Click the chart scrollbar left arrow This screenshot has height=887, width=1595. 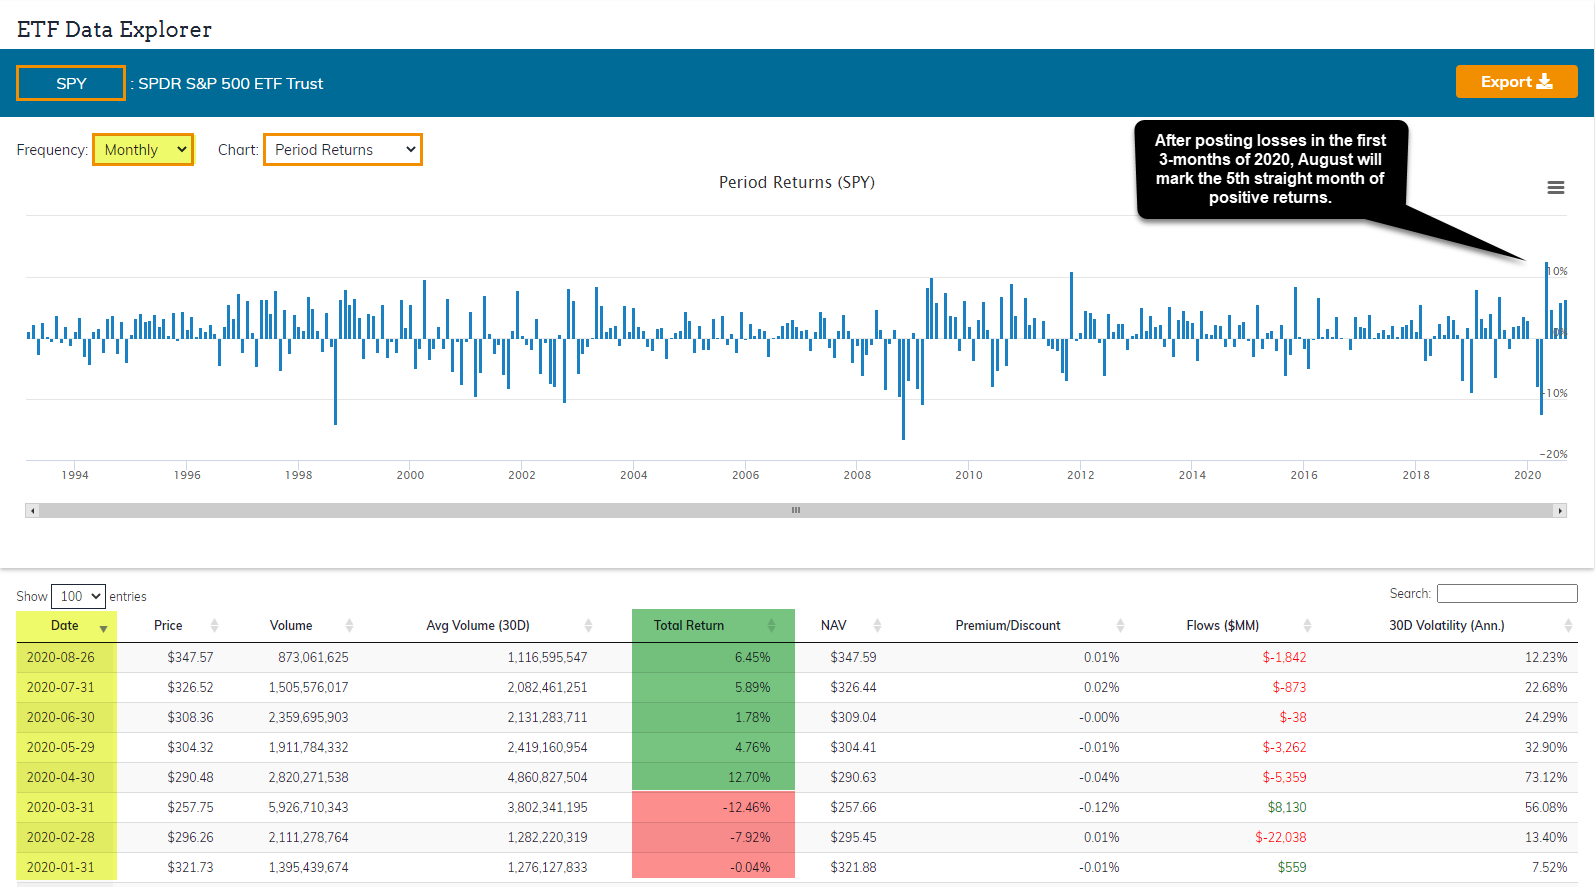[32, 510]
